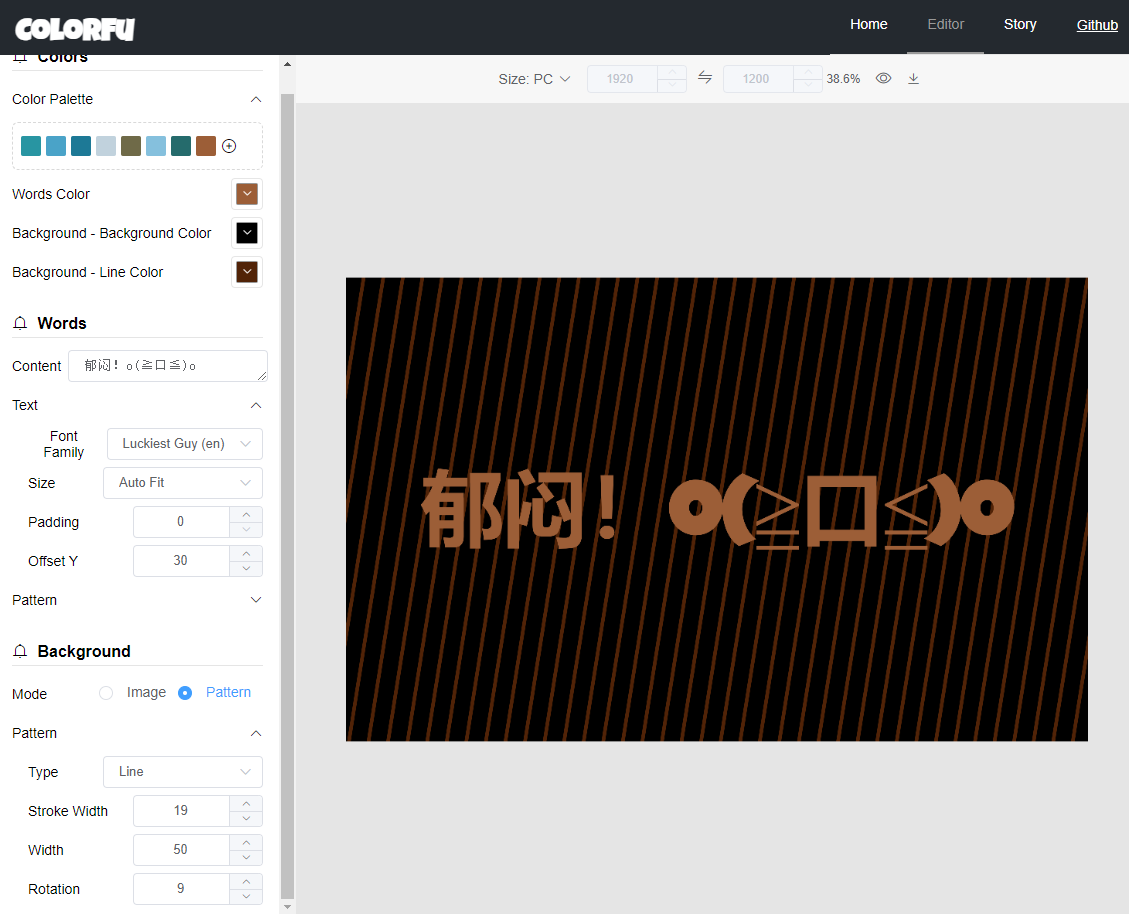Image resolution: width=1129 pixels, height=914 pixels.
Task: Open the Story page
Action: pyautogui.click(x=1020, y=24)
